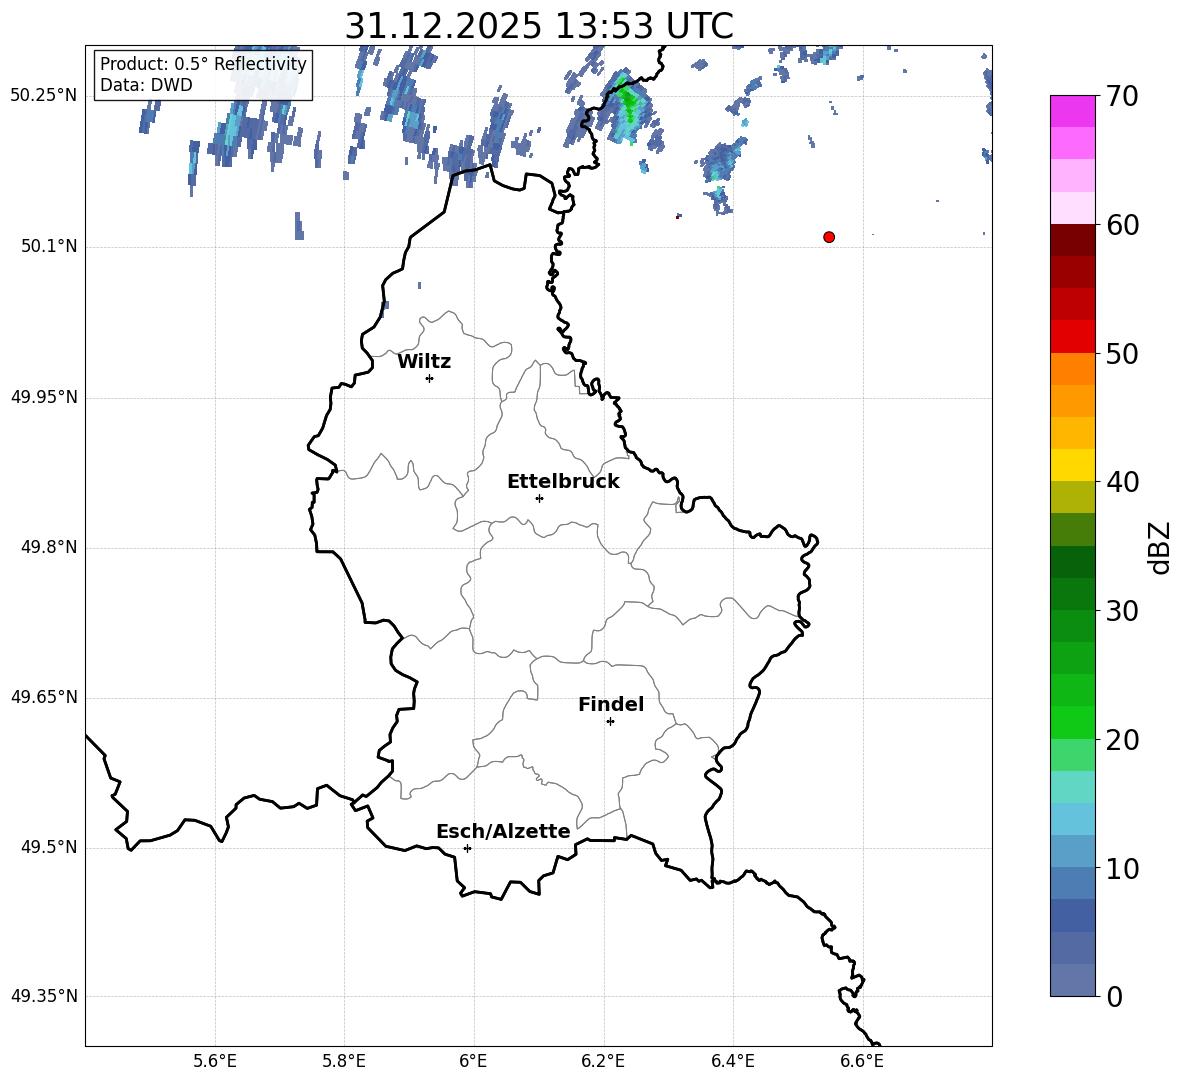Click the 31.12.2025 13:53 UTC title
This screenshot has width=1184, height=1081.
coord(538,26)
